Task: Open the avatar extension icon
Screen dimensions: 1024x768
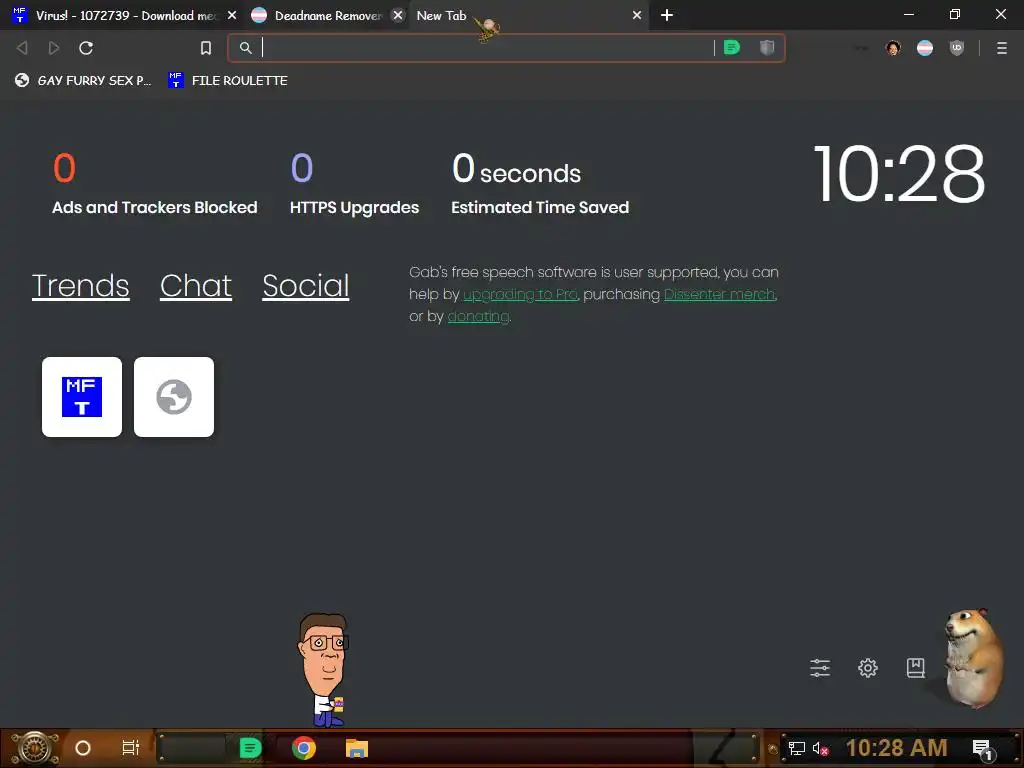Action: tap(893, 48)
